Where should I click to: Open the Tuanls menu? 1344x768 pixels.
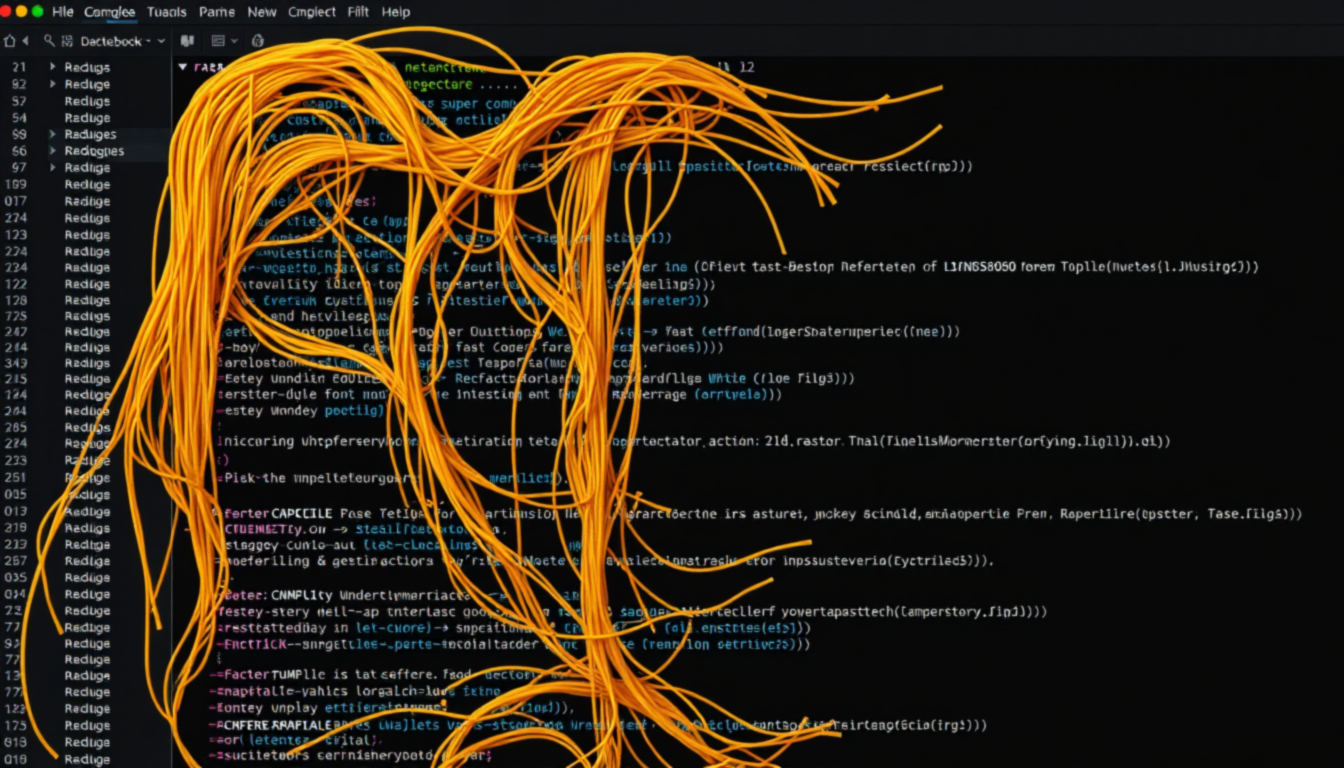166,12
